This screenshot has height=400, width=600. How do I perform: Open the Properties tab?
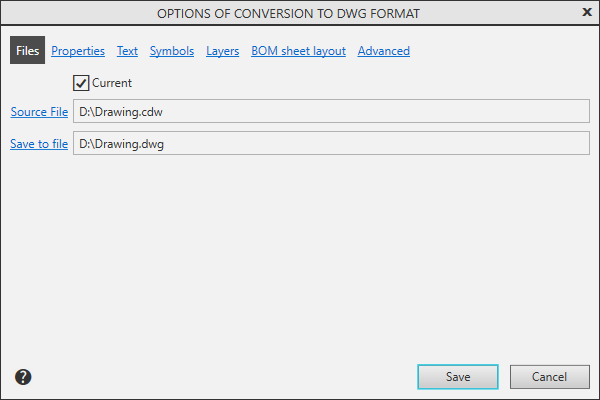78,51
